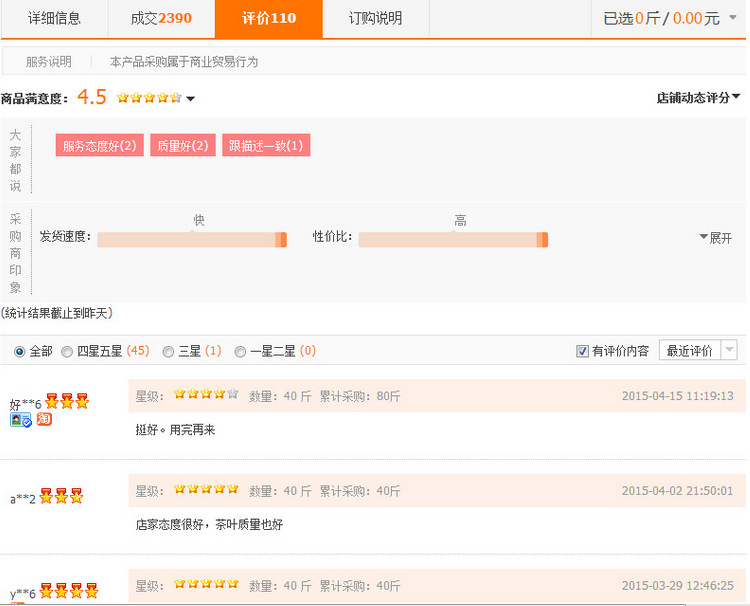This screenshot has width=750, height=606.
Task: Click the 服务态度好(2) tag
Action: point(99,146)
